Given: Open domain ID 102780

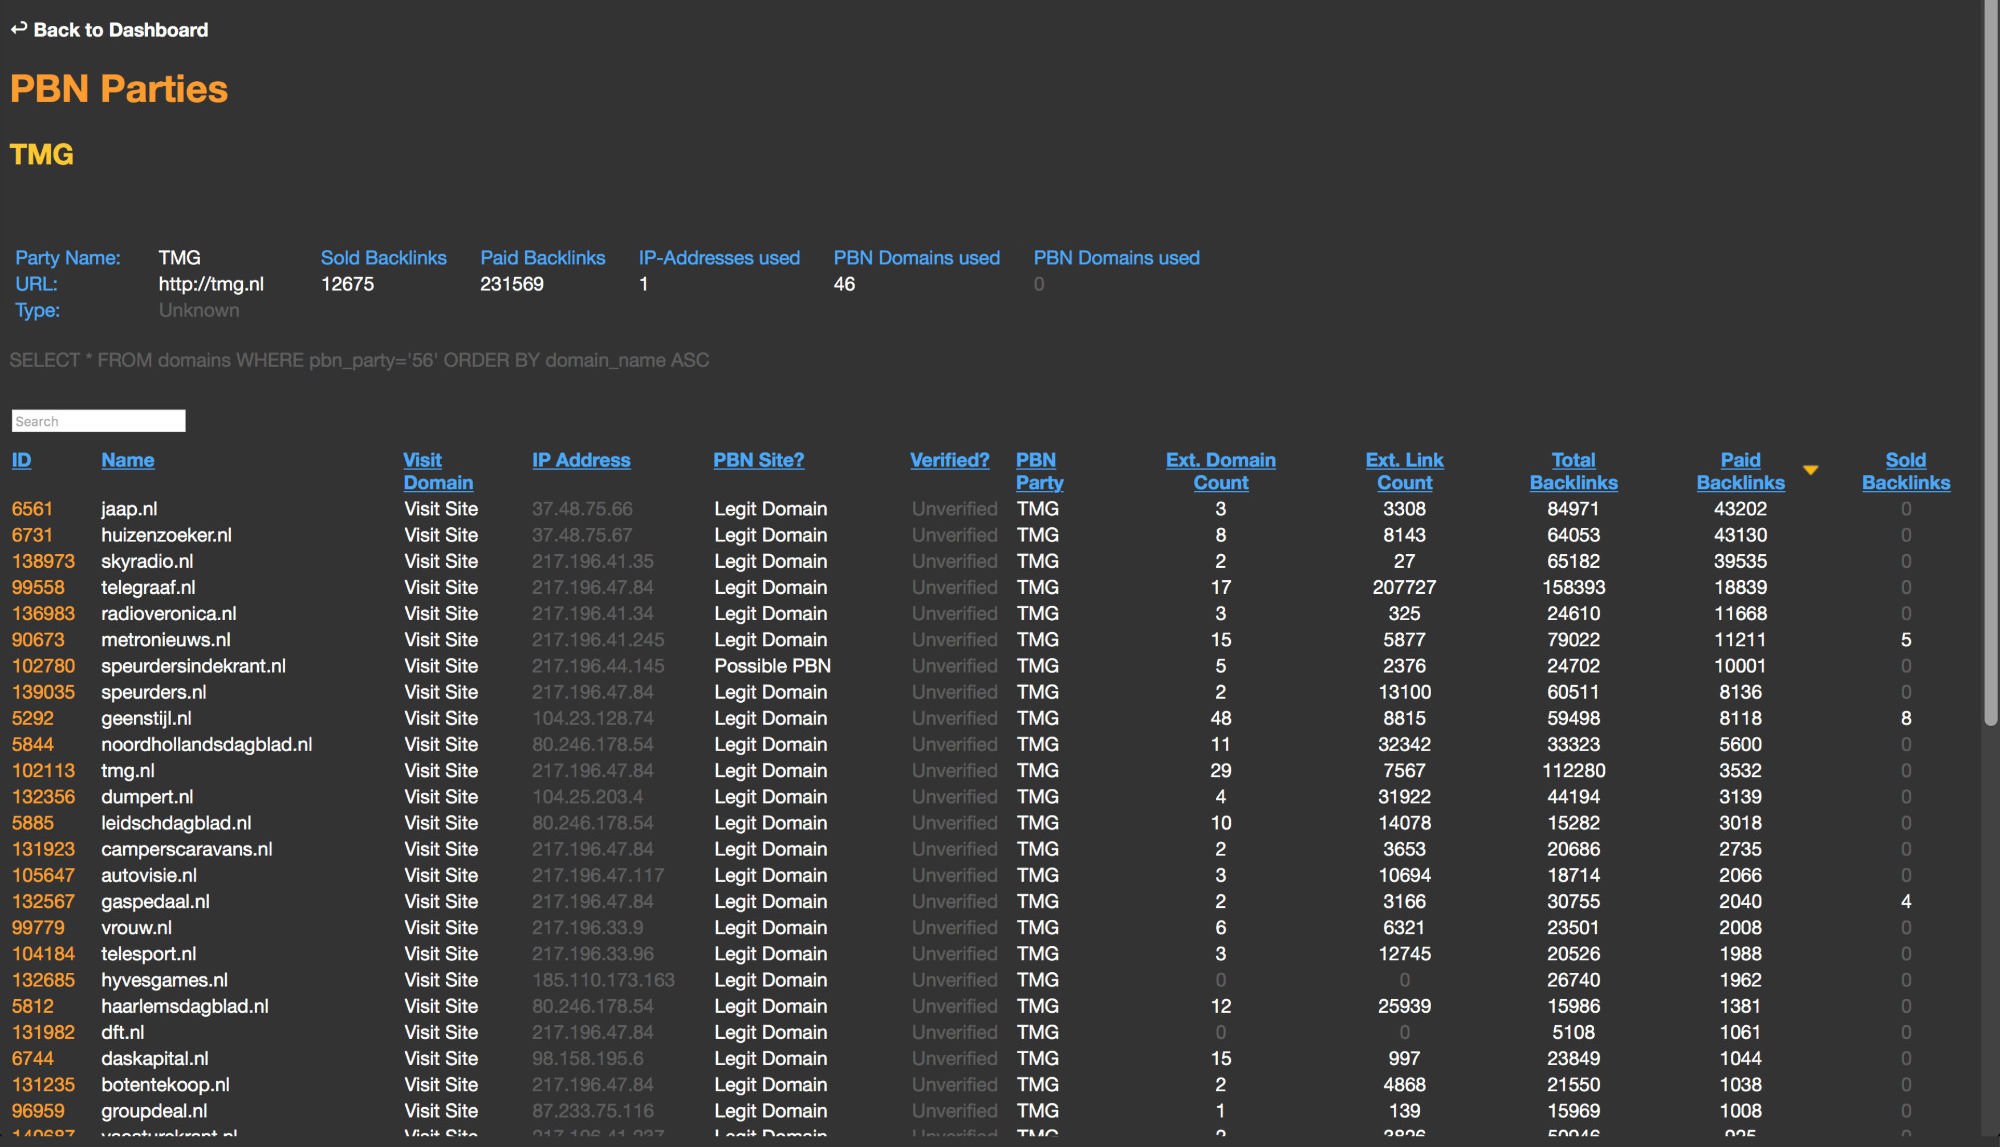Looking at the screenshot, I should 43,666.
